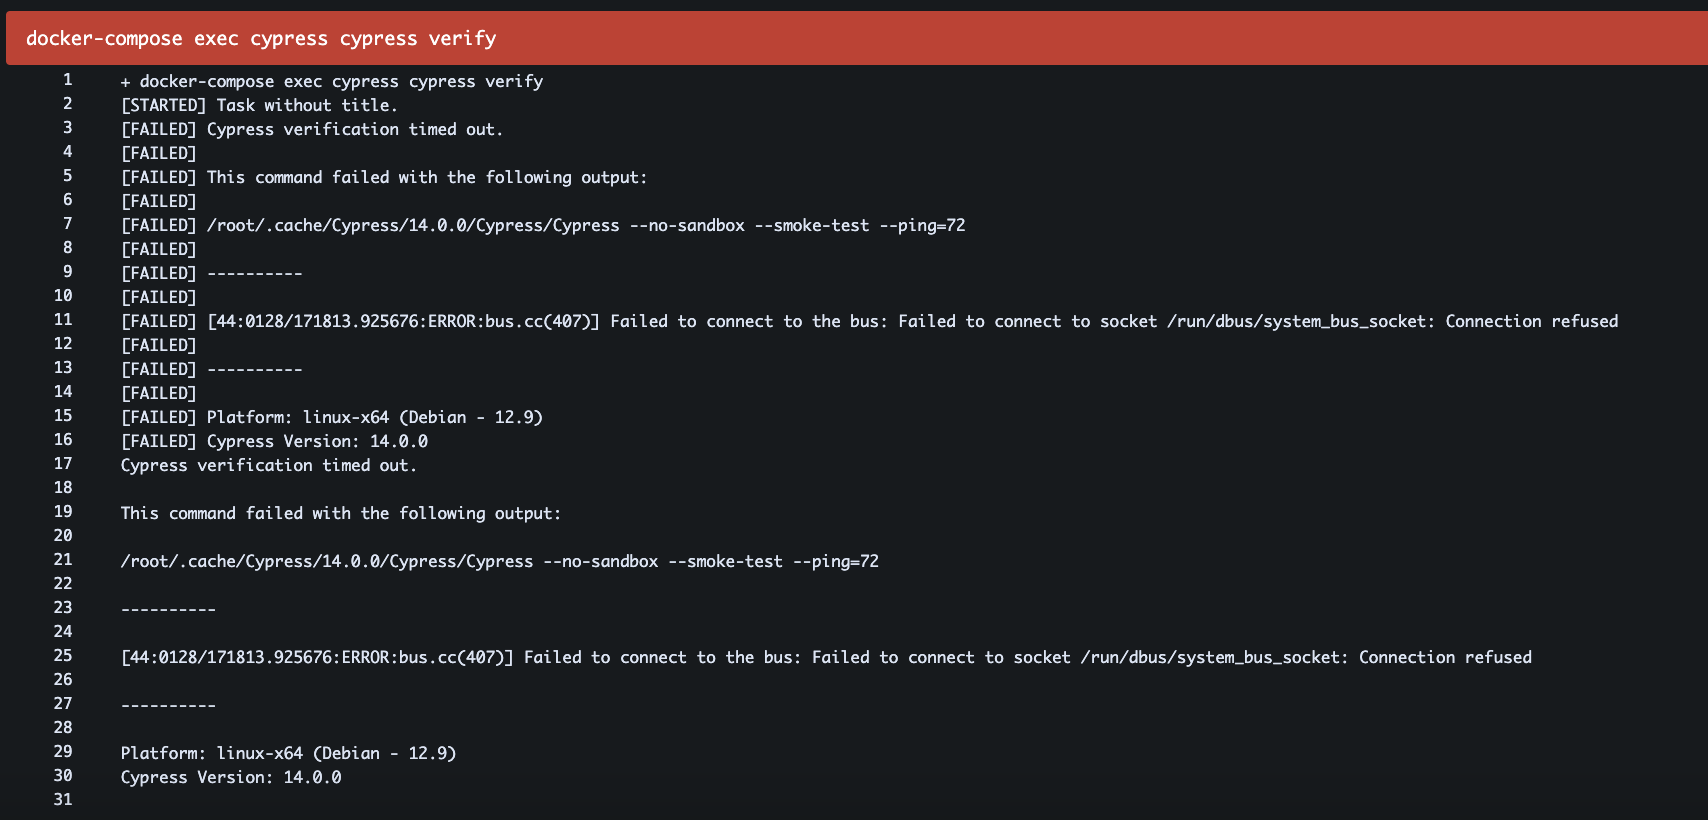Viewport: 1708px width, 820px height.
Task: Click the [FAILED] bus.cc error text on line 11
Action: 869,321
